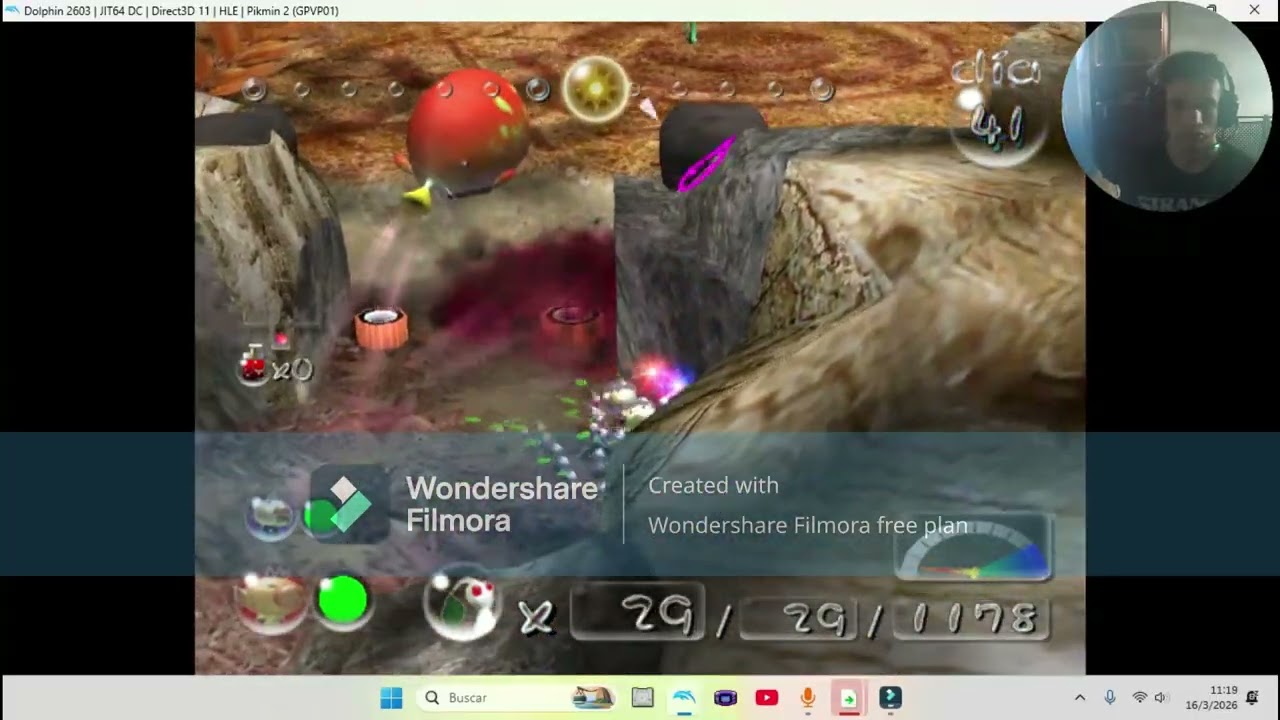The image size is (1280, 720).
Task: Click the webcam overlay circle
Action: [1166, 107]
